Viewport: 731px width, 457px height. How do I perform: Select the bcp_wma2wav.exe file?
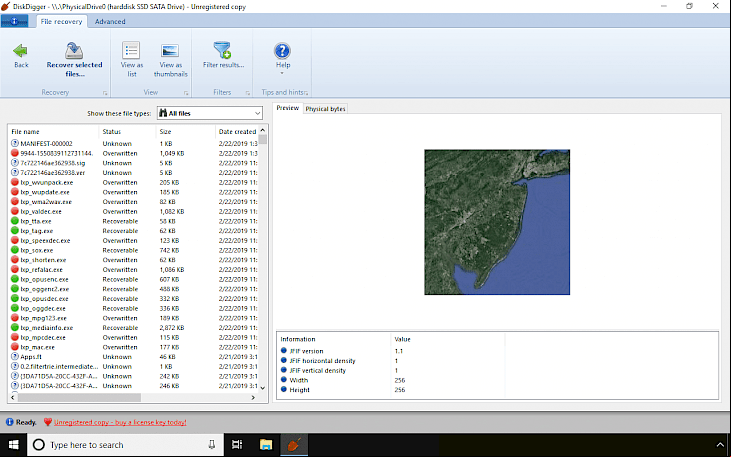(x=46, y=202)
